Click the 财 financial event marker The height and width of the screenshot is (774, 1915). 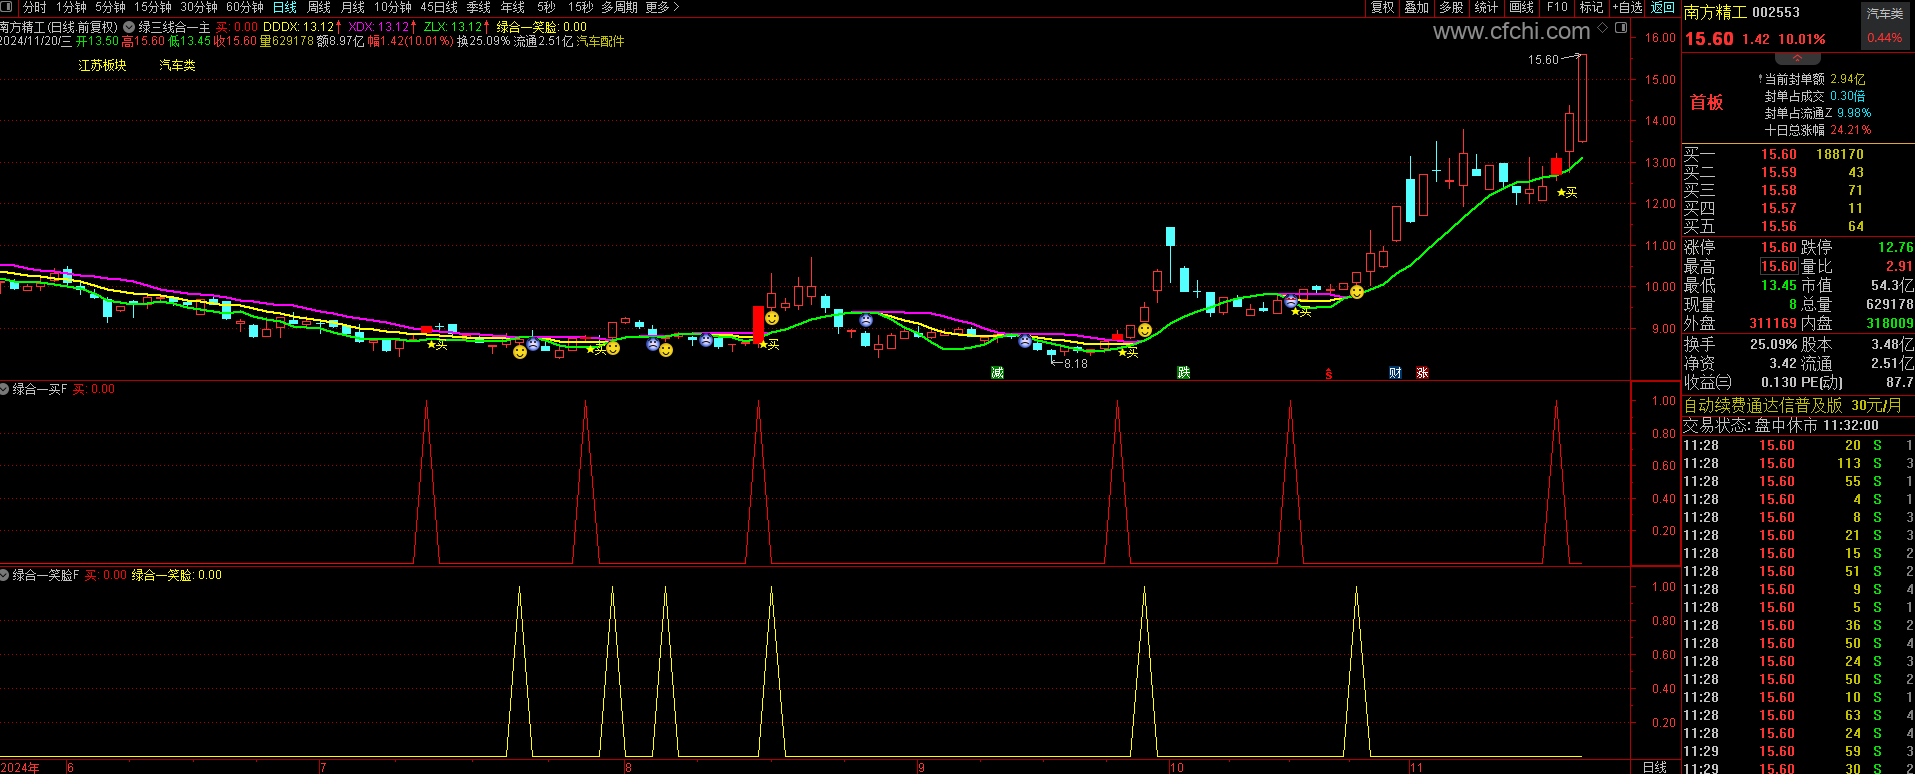(x=1395, y=373)
